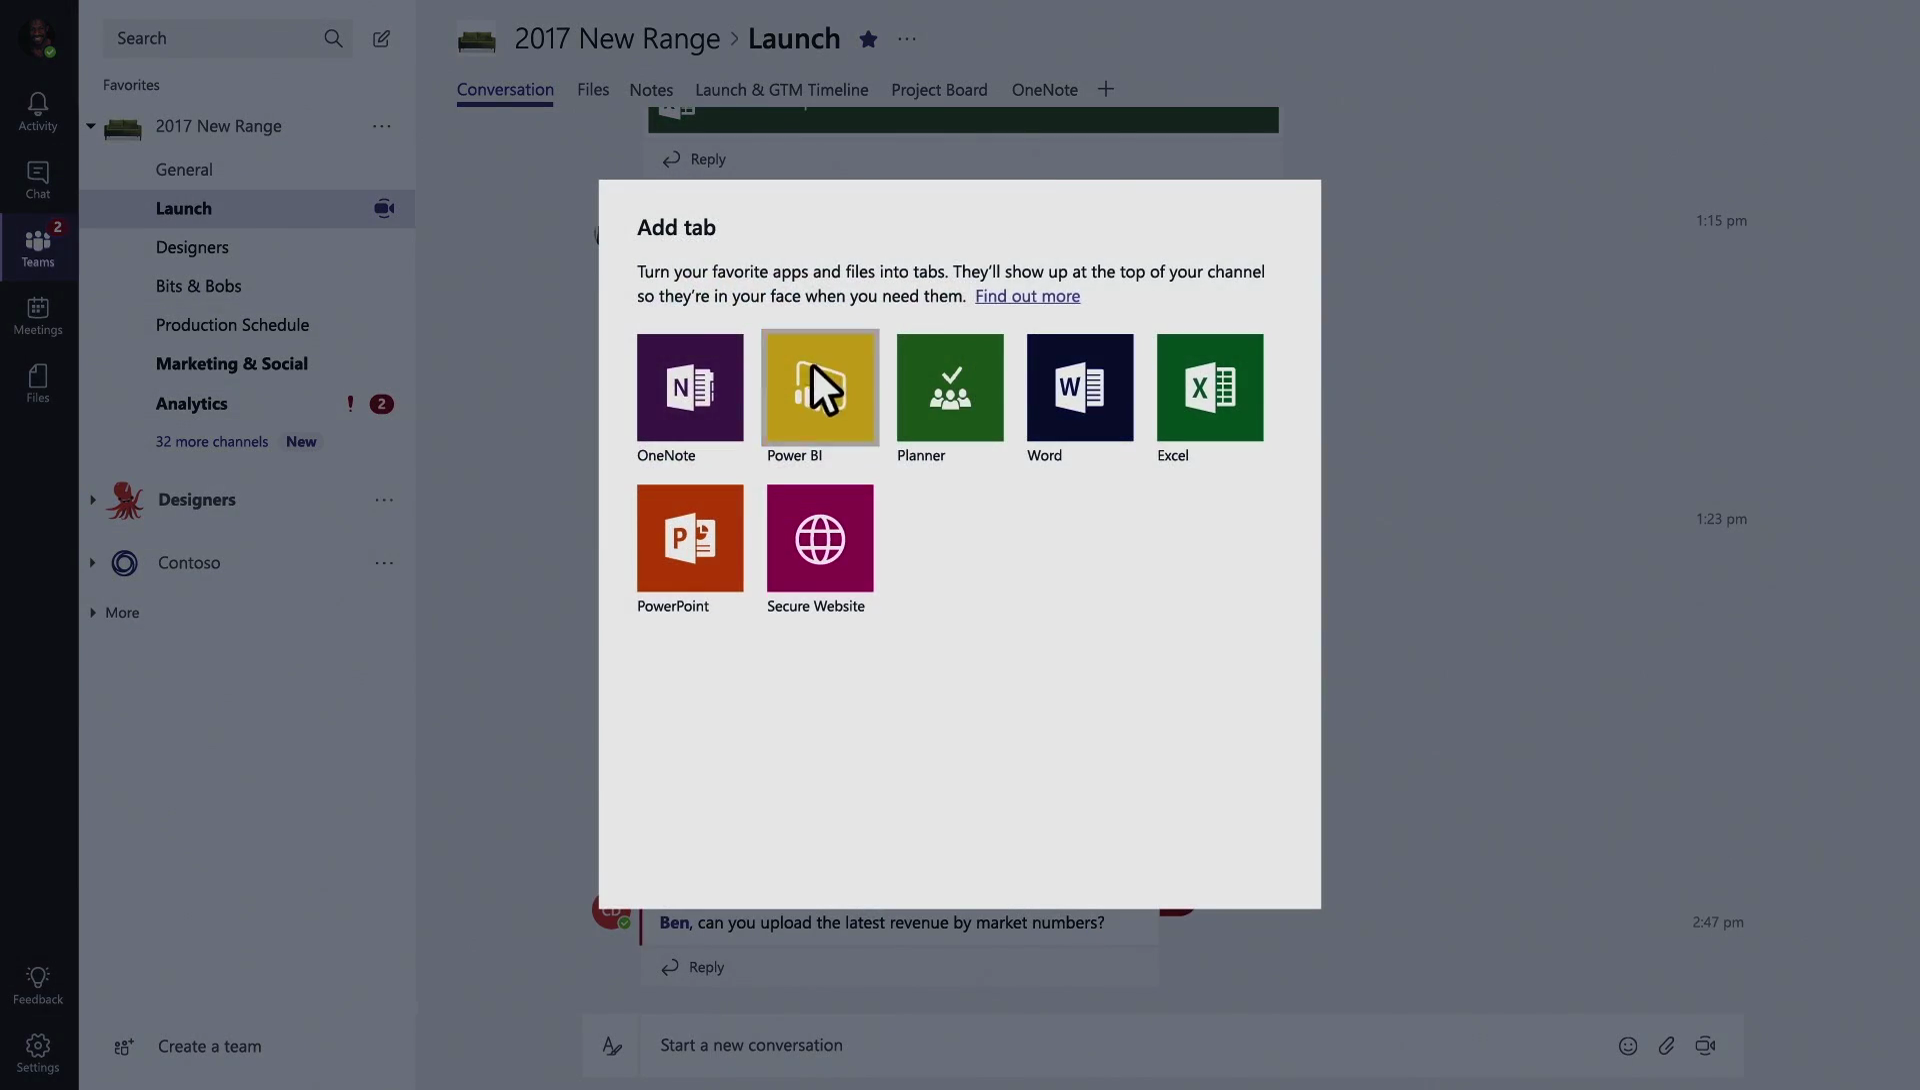This screenshot has width=1920, height=1090.
Task: Open Files in the left rail
Action: coord(38,383)
